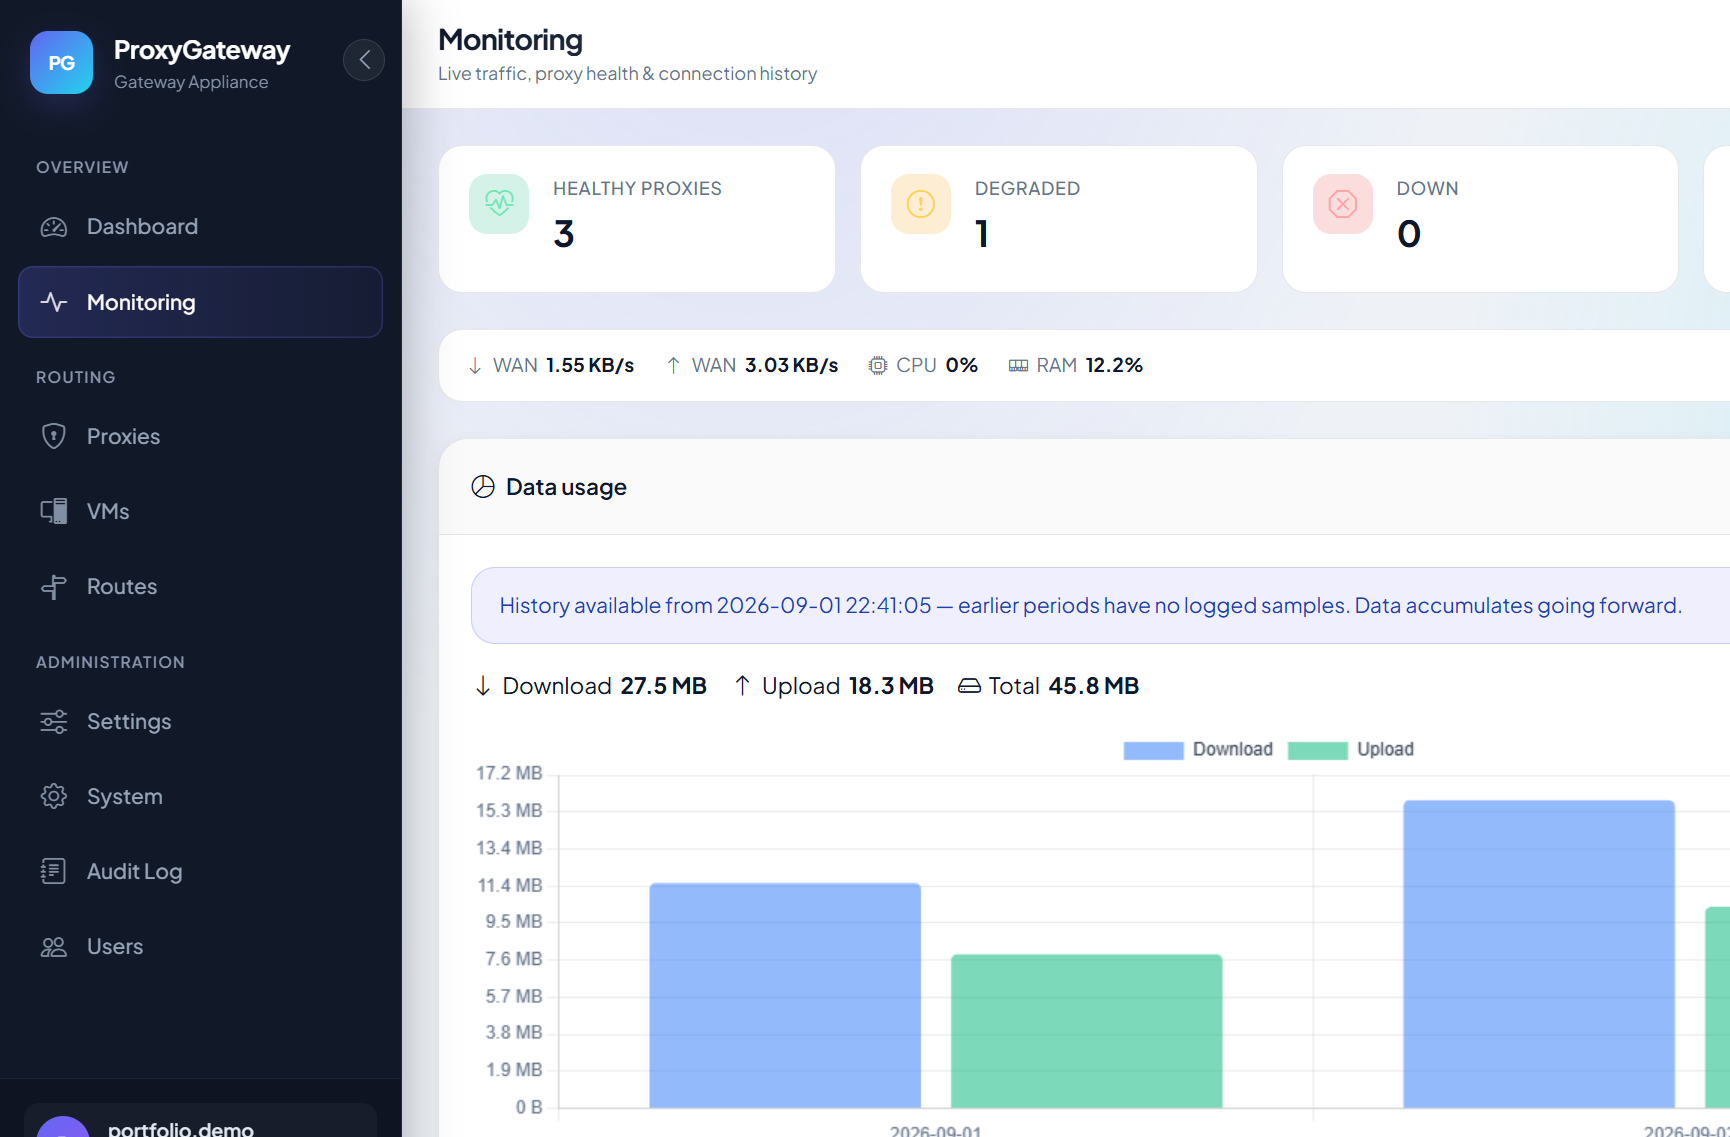This screenshot has width=1730, height=1137.
Task: Click the WAN upload arrow icon
Action: click(x=673, y=366)
